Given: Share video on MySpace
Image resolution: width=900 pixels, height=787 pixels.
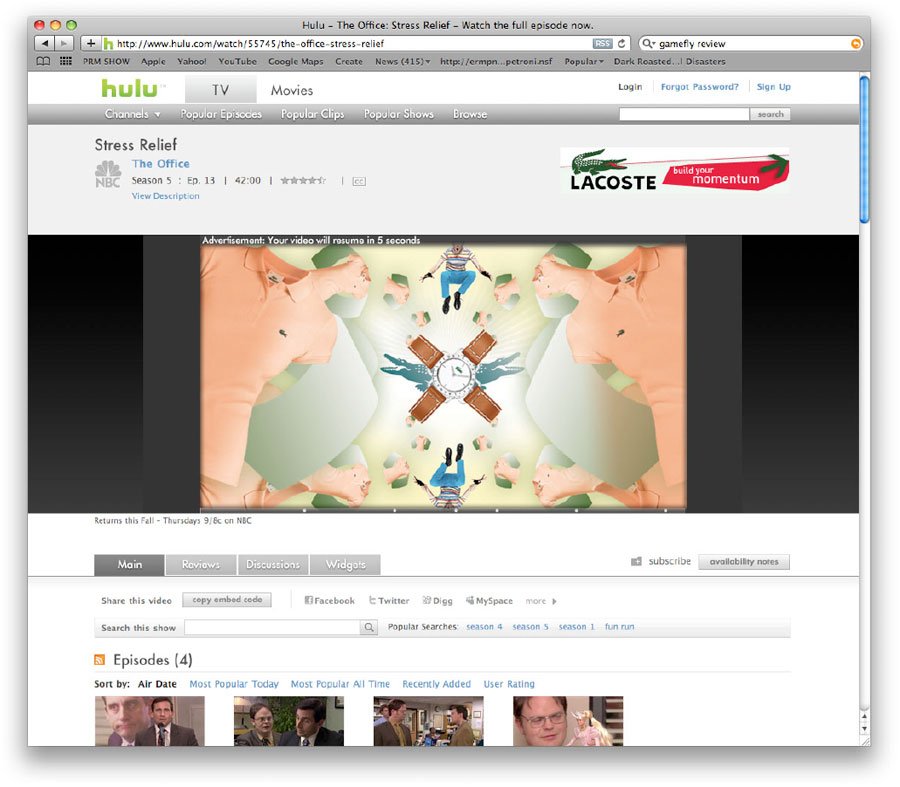Looking at the screenshot, I should click(489, 600).
